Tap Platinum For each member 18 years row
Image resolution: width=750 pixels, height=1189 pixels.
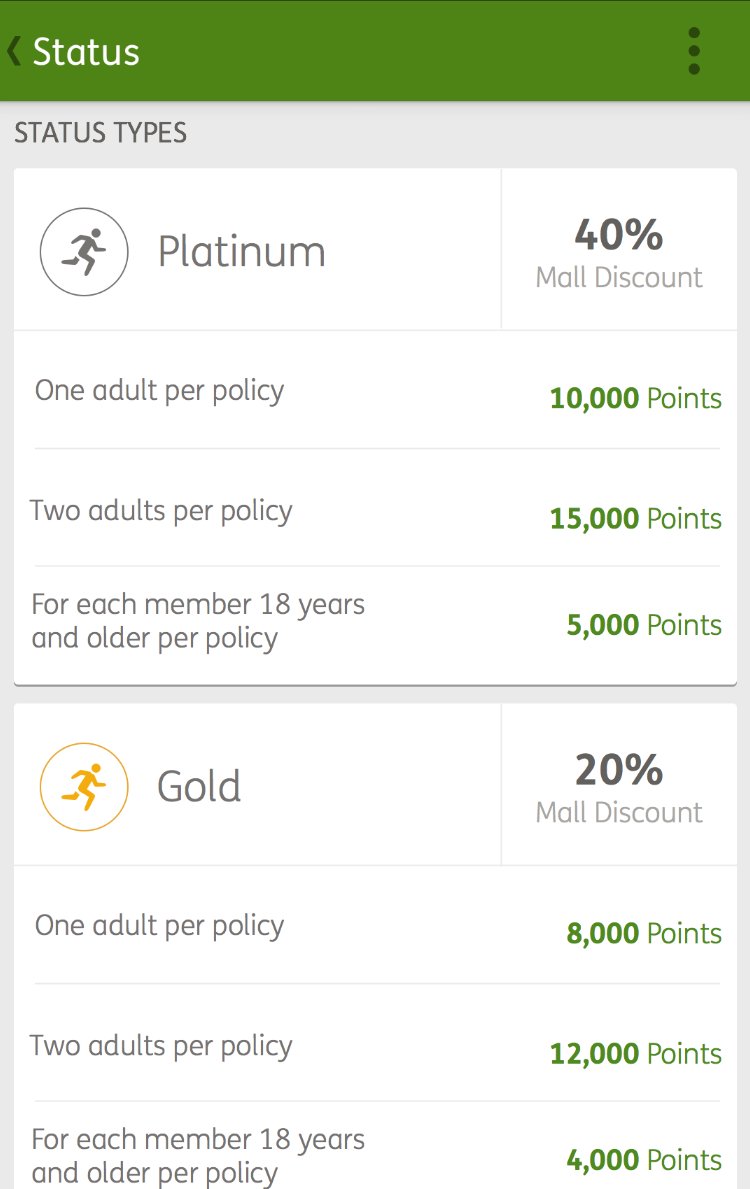coord(375,625)
